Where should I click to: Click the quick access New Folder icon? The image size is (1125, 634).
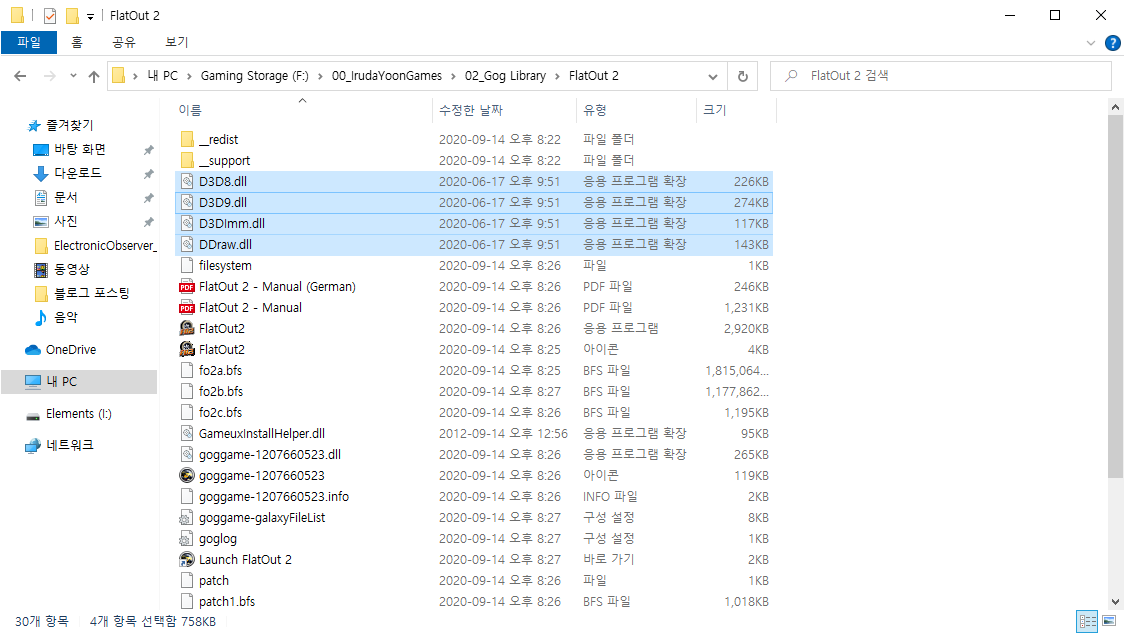click(72, 15)
